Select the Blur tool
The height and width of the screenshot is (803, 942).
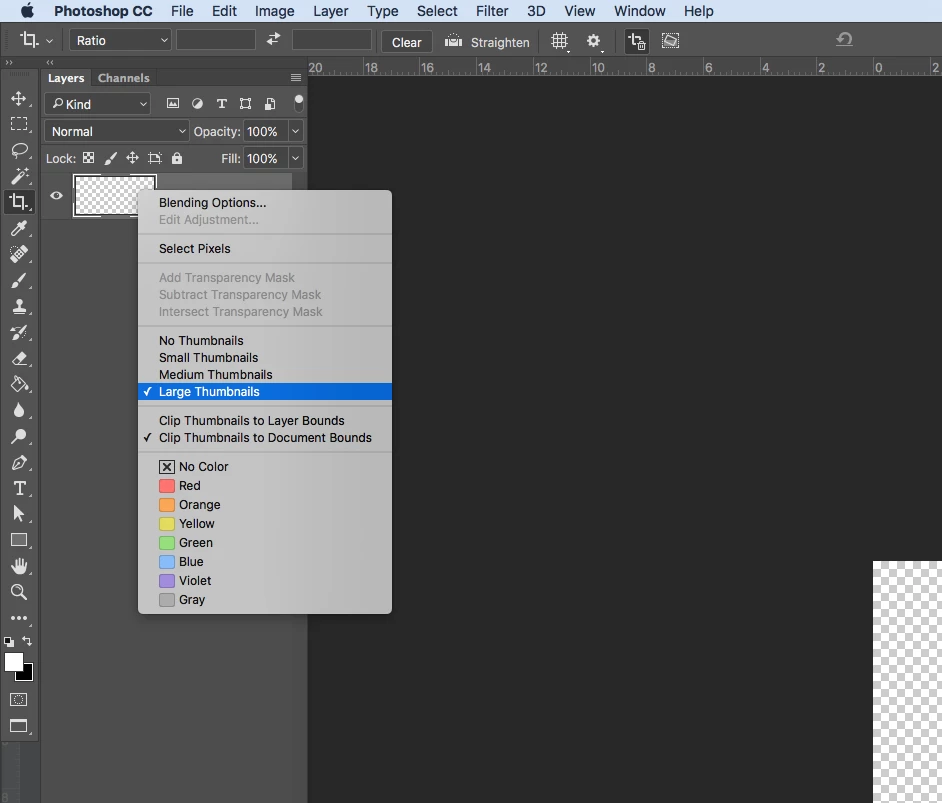pyautogui.click(x=19, y=411)
